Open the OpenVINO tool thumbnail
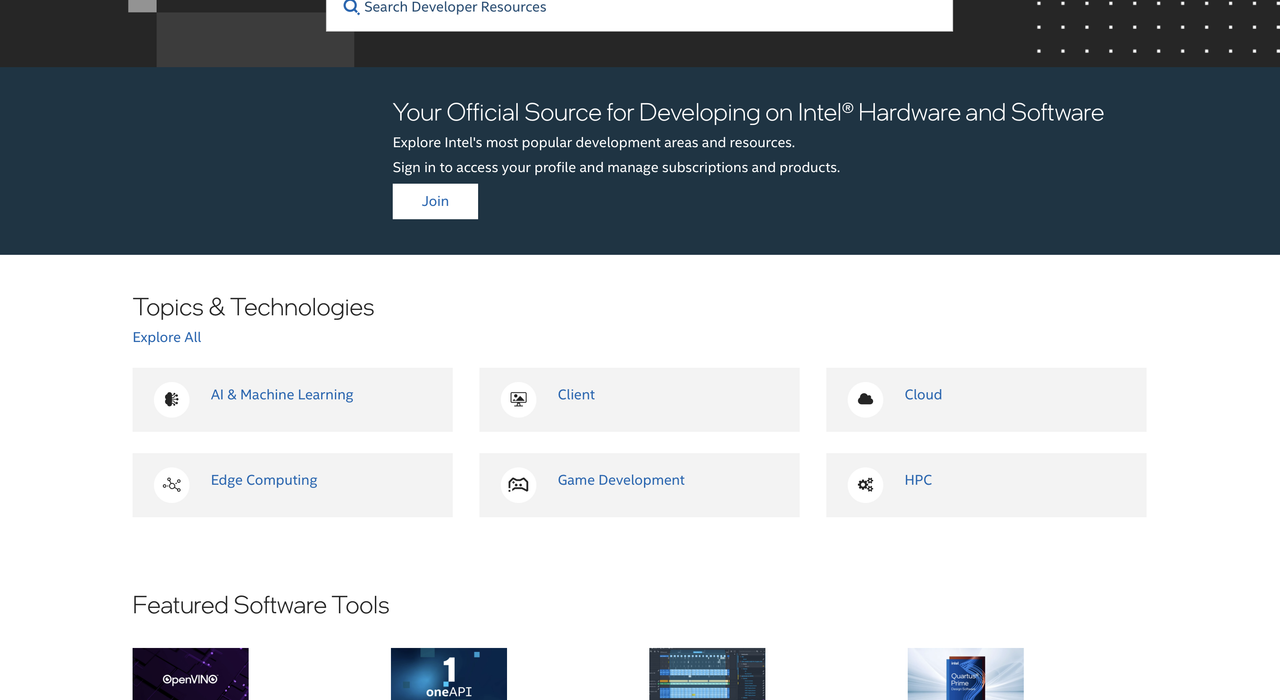 coord(191,674)
